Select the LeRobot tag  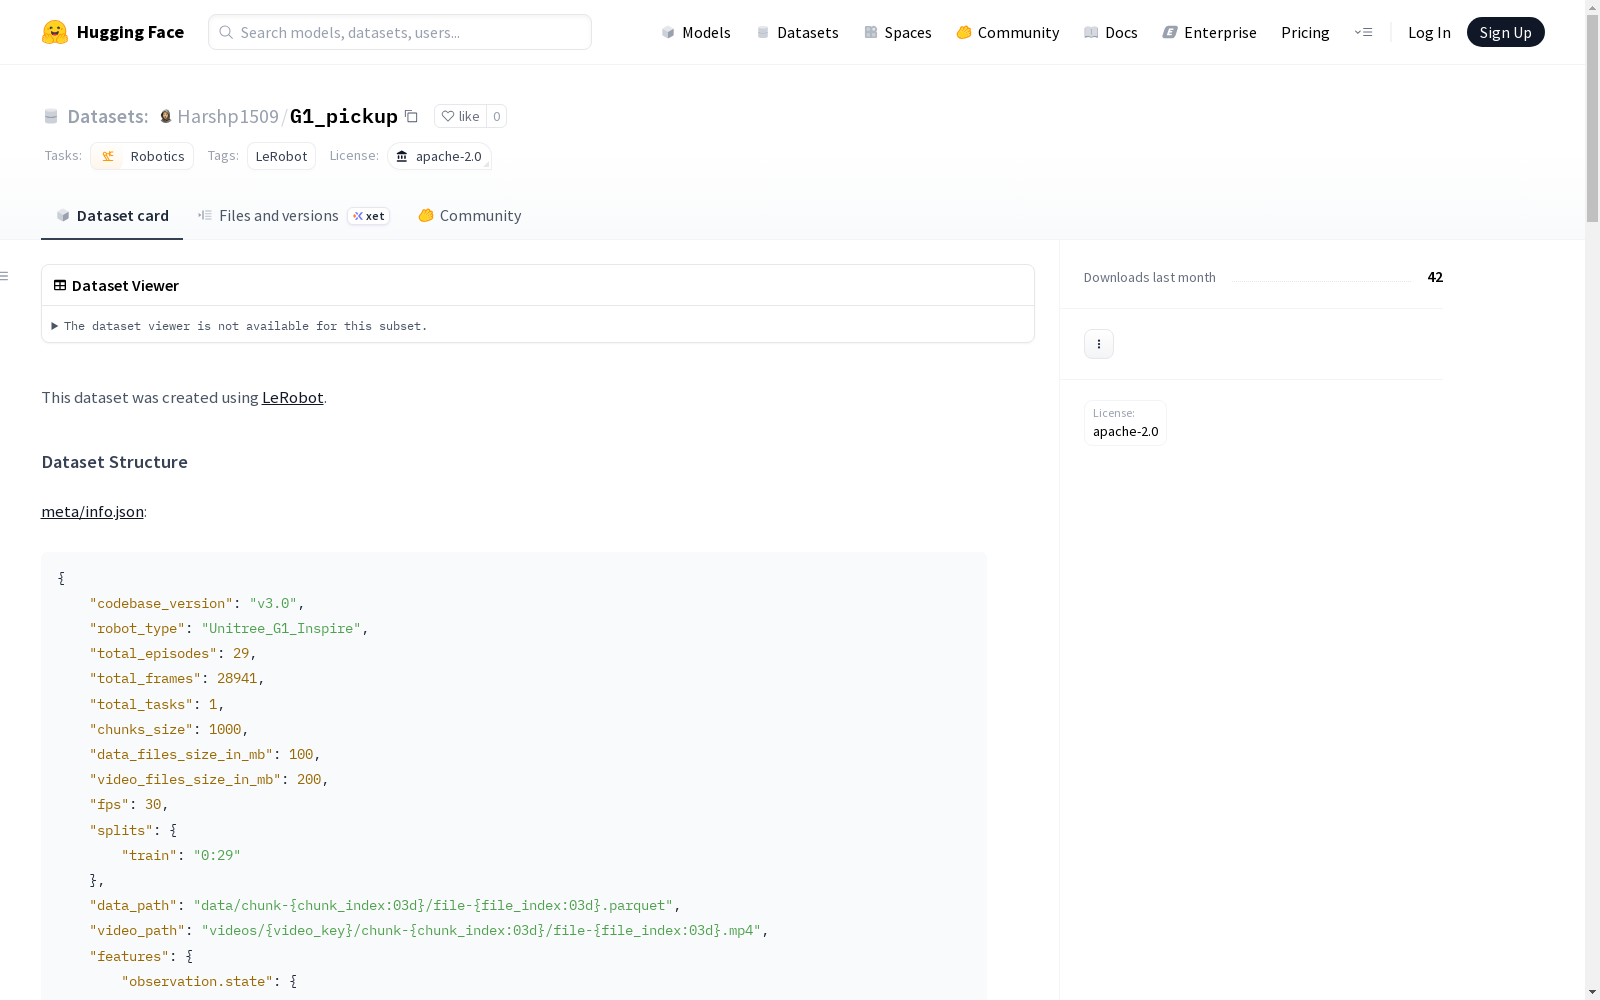(x=281, y=156)
